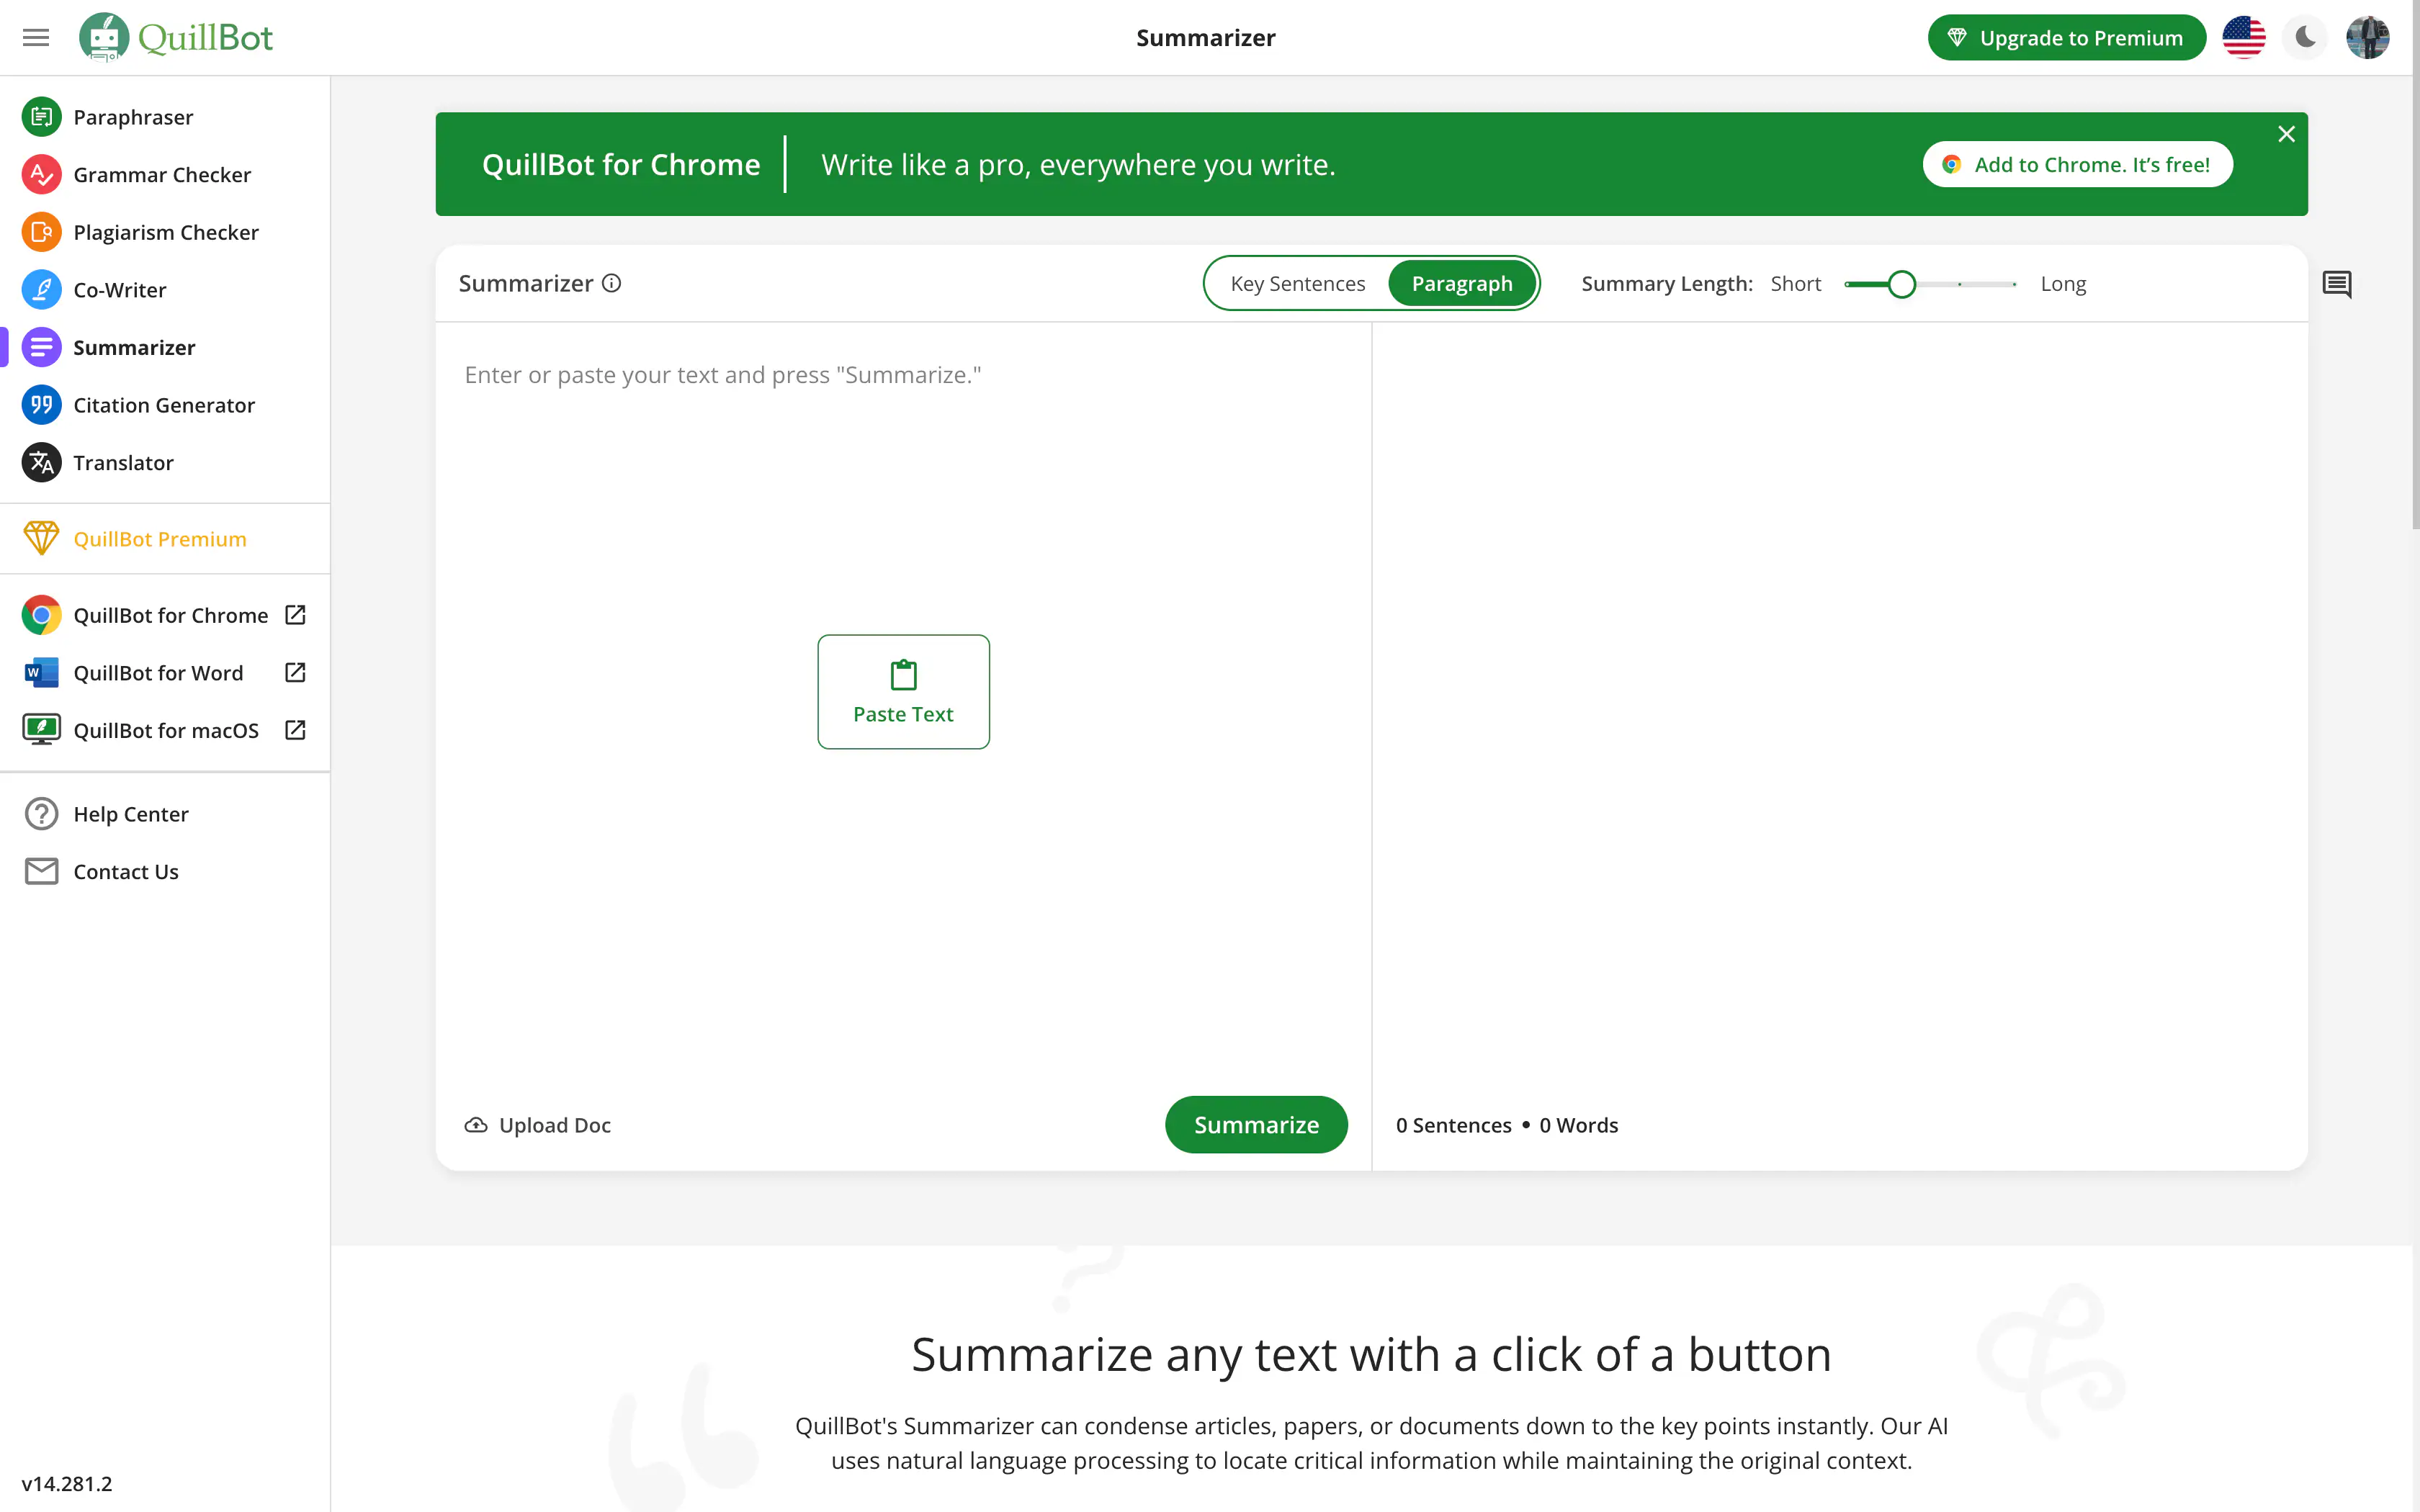Expand the hamburger navigation menu
Image resolution: width=2420 pixels, height=1512 pixels.
[x=37, y=37]
